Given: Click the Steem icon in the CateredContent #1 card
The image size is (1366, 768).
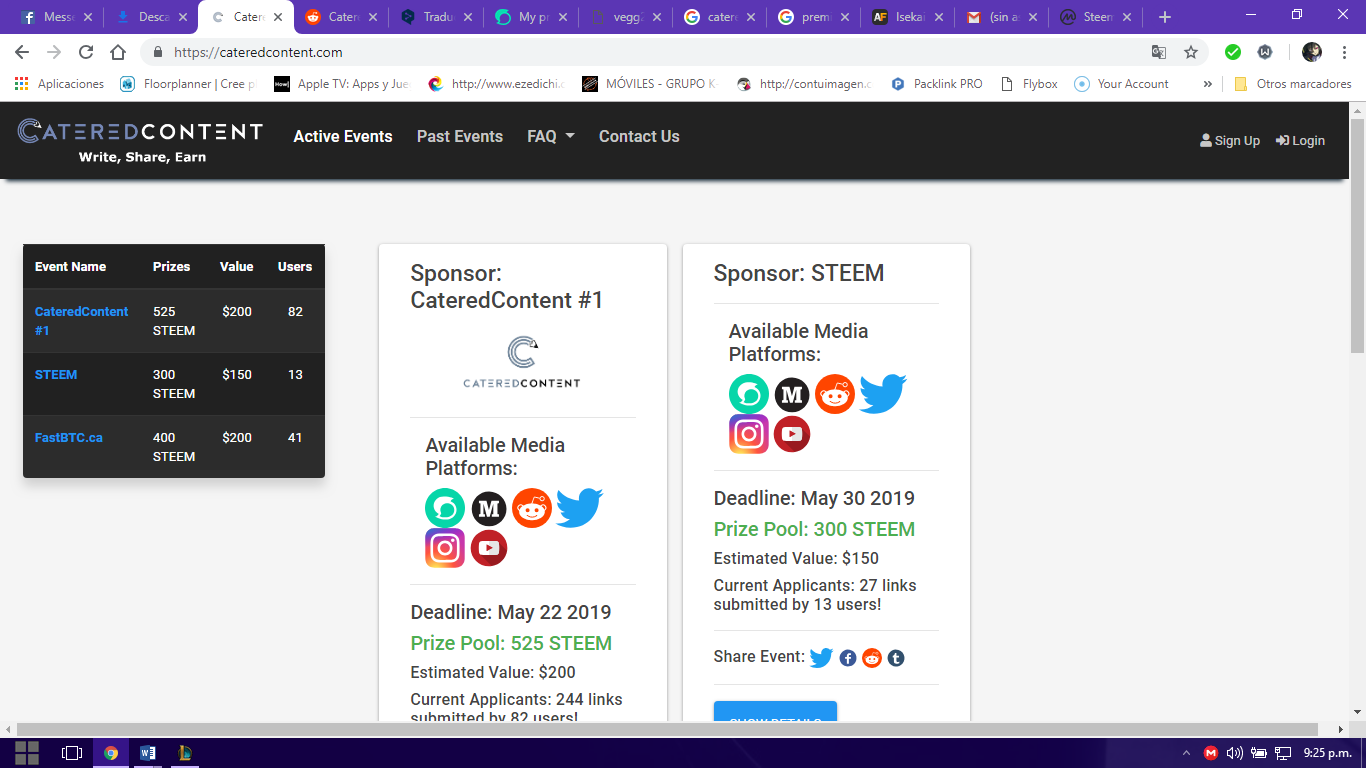Looking at the screenshot, I should [445, 508].
